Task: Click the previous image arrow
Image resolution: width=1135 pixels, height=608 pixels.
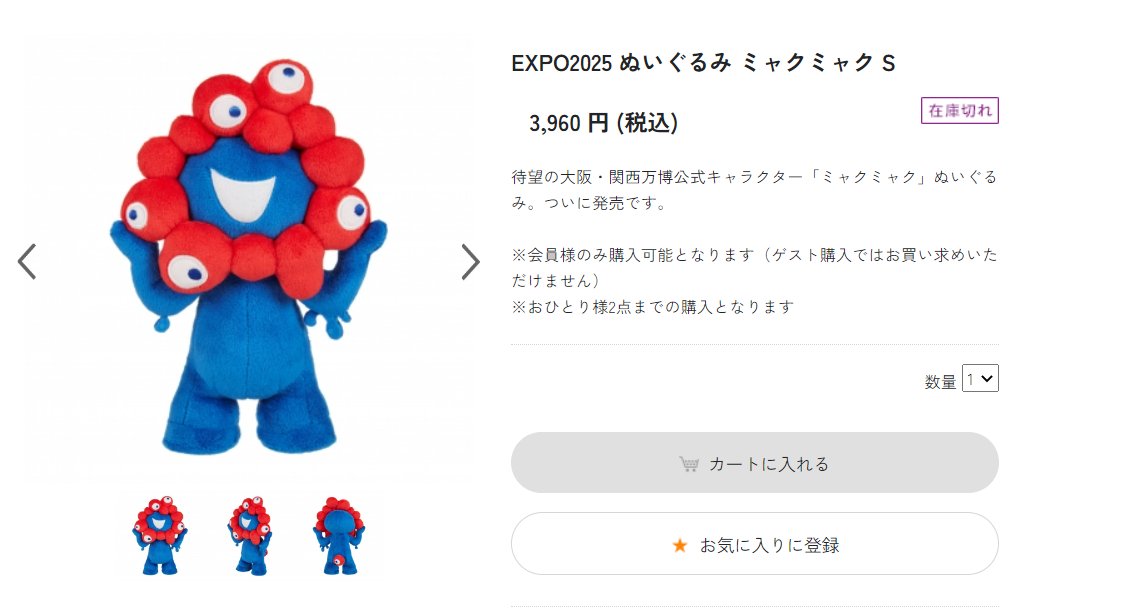Action: (x=27, y=262)
